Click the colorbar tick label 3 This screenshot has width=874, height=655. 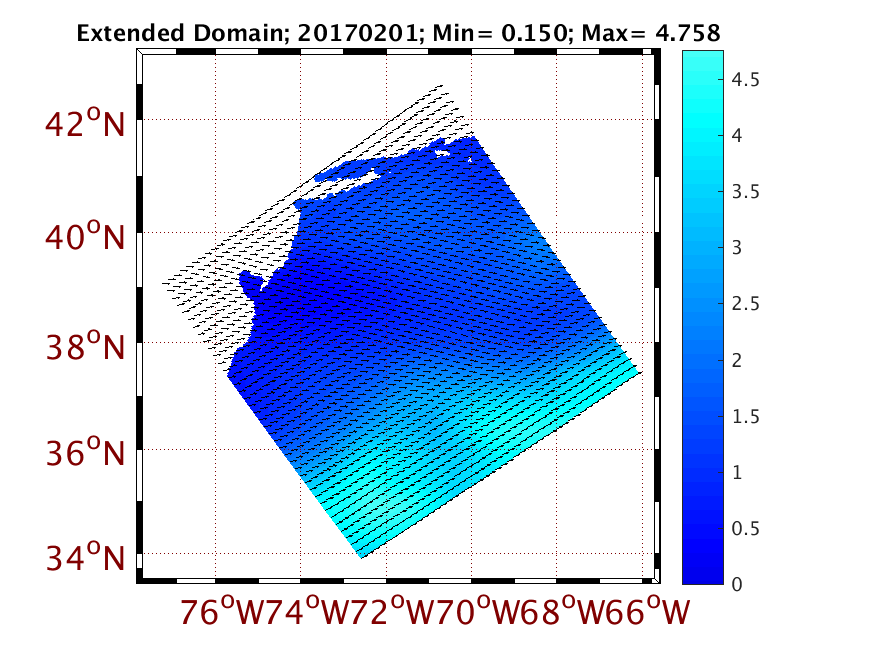[x=737, y=248]
